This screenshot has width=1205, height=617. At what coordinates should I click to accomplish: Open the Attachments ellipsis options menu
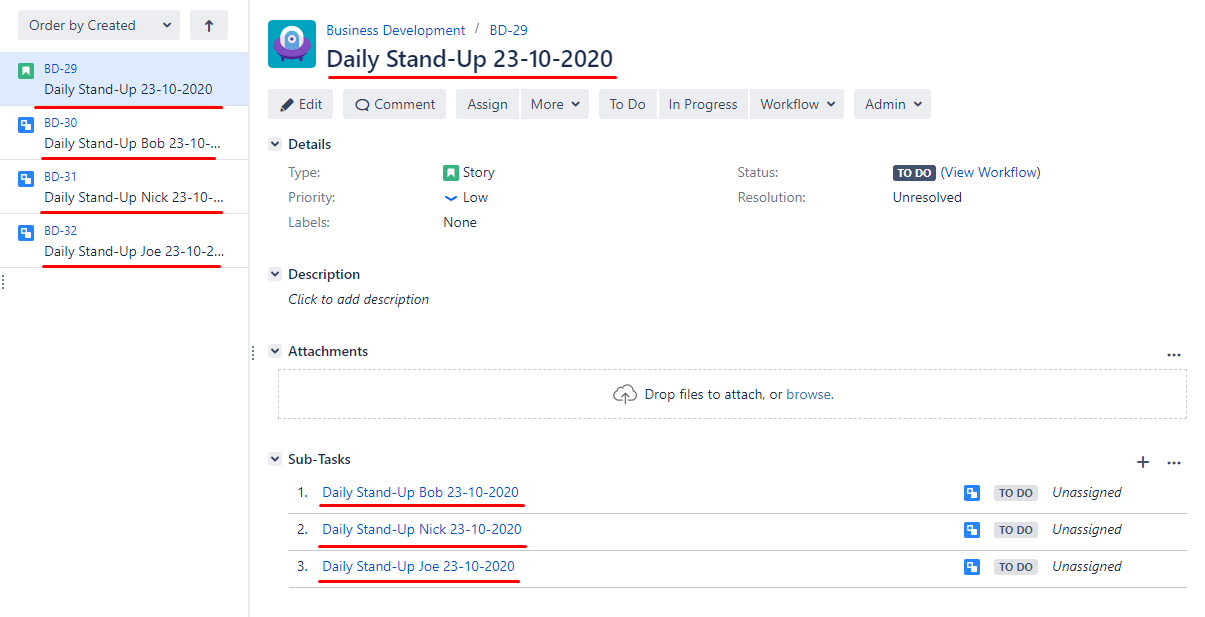[1174, 355]
